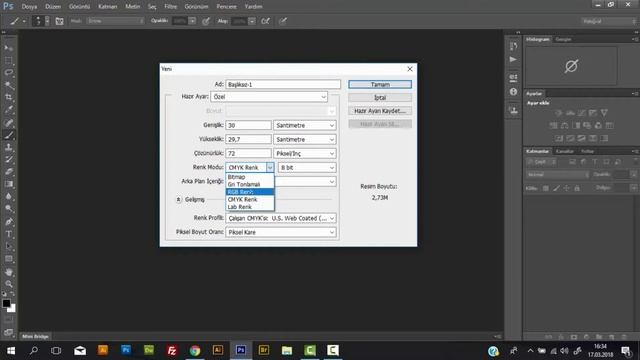The image size is (640, 360).
Task: Open the Genişlik unit dropdown
Action: click(305, 125)
